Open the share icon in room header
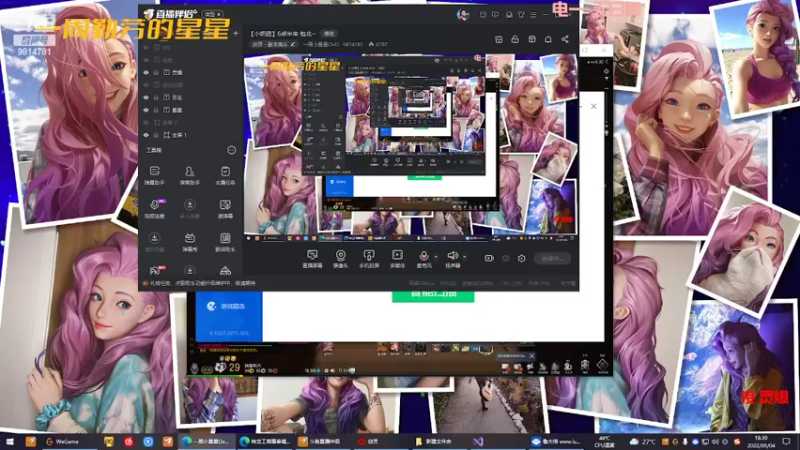The width and height of the screenshot is (800, 450). click(565, 39)
